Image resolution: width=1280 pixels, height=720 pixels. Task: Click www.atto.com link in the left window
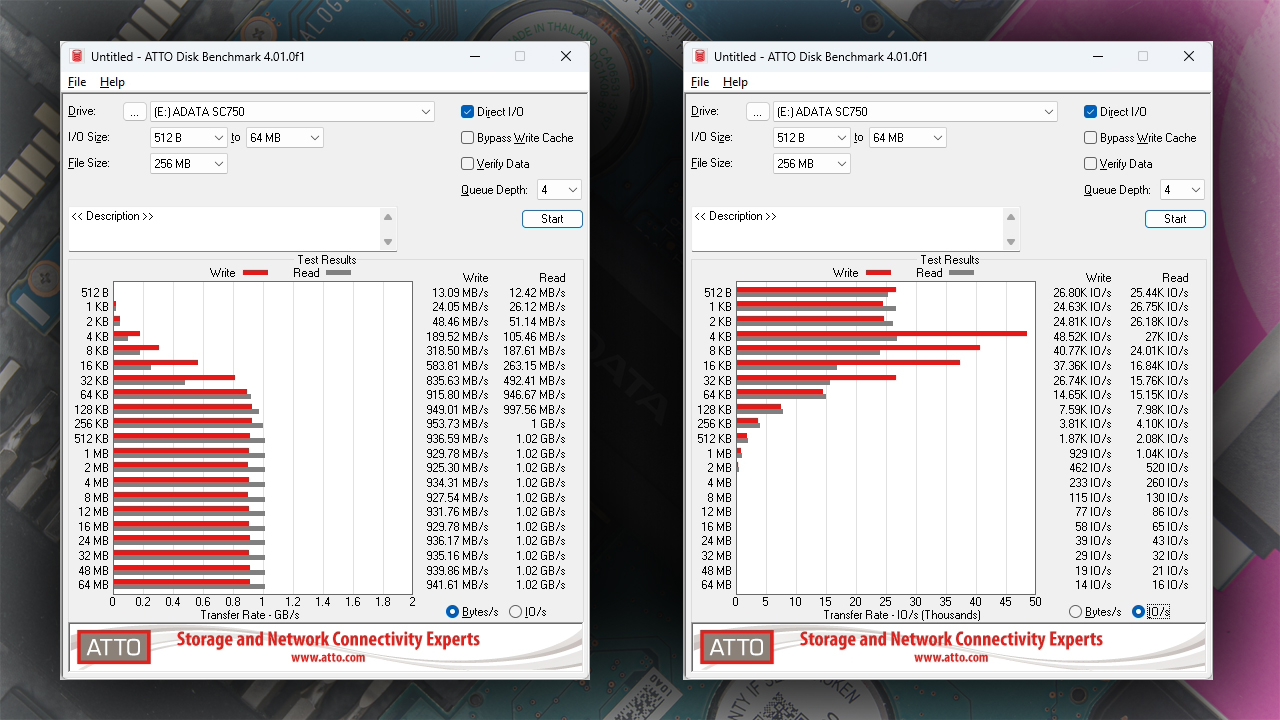[x=328, y=658]
